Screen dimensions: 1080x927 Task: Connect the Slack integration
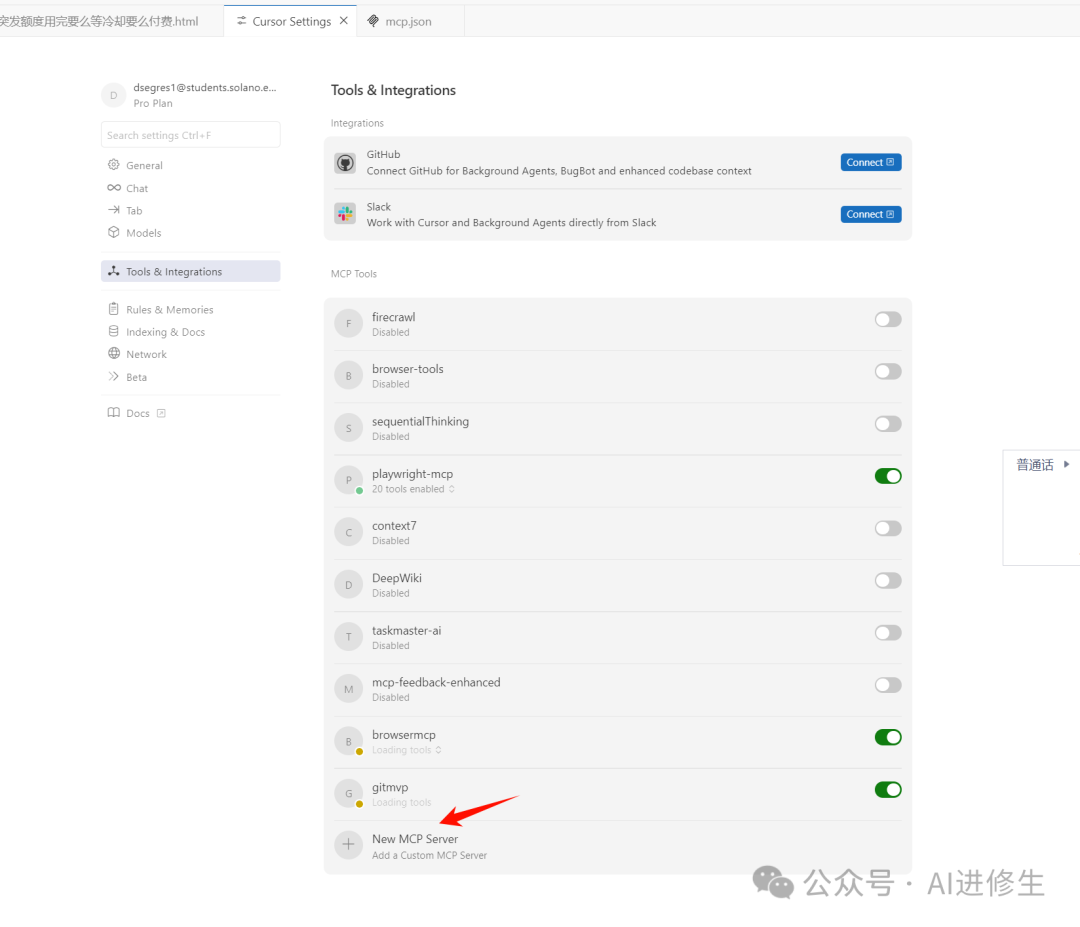[871, 214]
